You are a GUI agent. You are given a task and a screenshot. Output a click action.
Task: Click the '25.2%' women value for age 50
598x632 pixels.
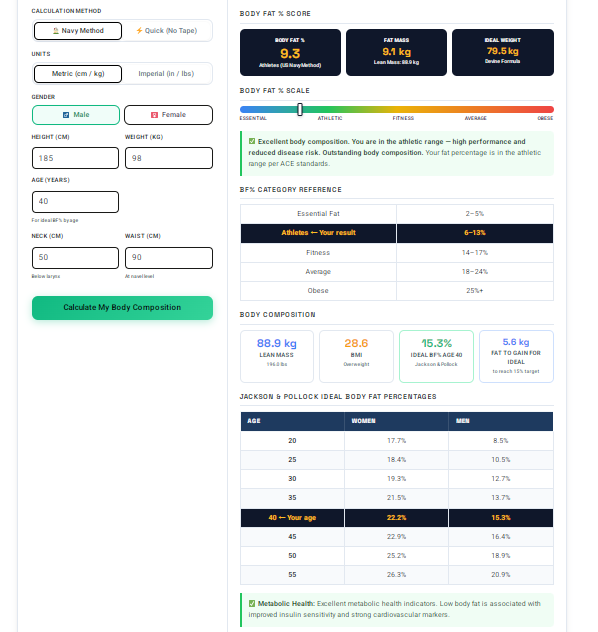click(397, 556)
